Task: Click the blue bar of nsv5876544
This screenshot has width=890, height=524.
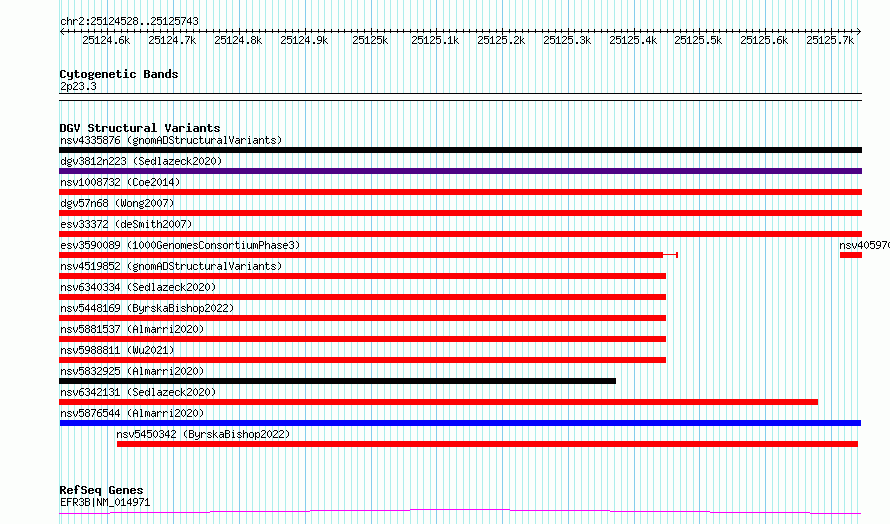Action: tap(460, 423)
